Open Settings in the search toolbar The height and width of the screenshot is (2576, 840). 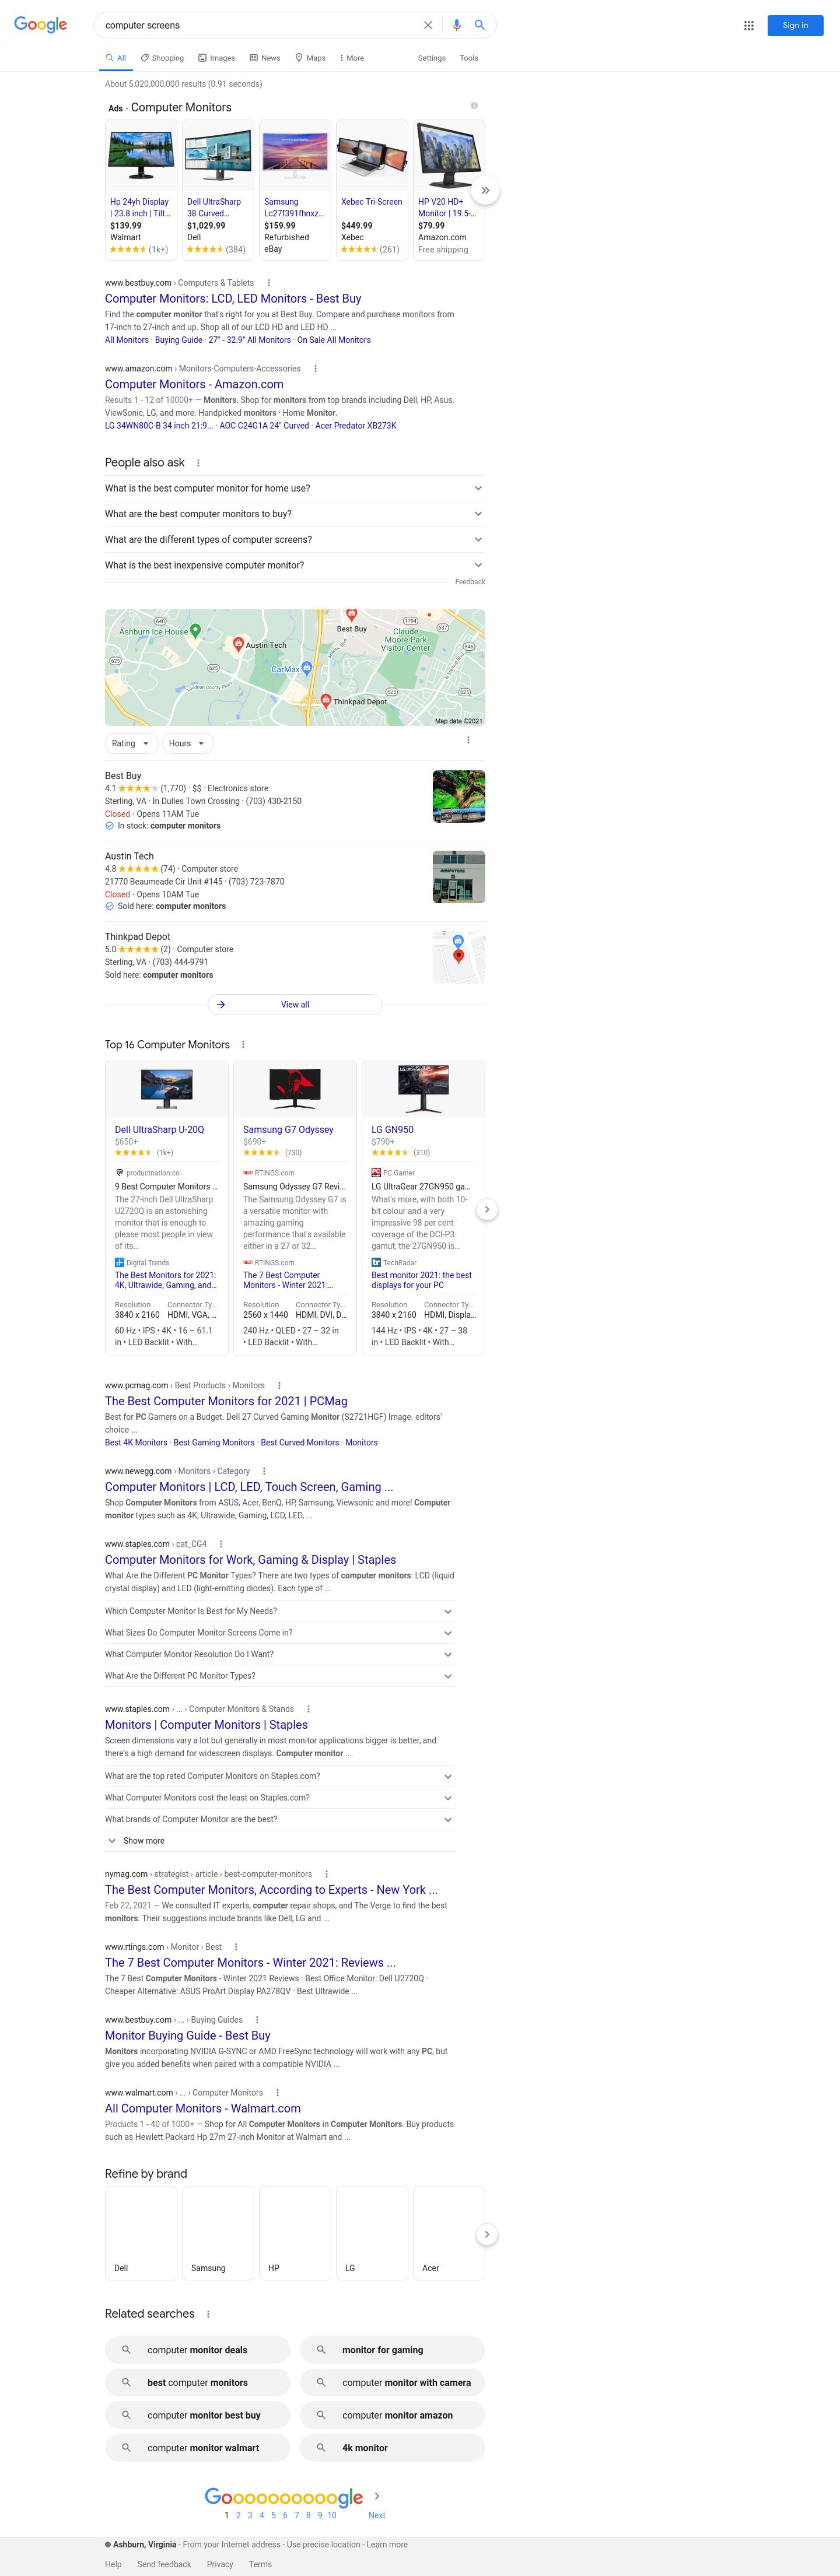(x=432, y=58)
